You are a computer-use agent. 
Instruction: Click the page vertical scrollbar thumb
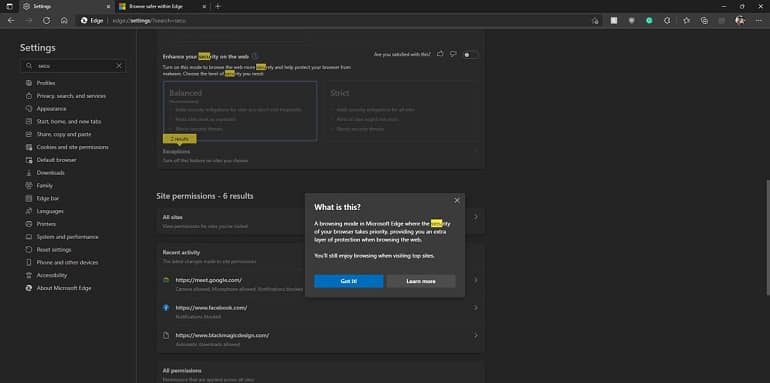[768, 237]
